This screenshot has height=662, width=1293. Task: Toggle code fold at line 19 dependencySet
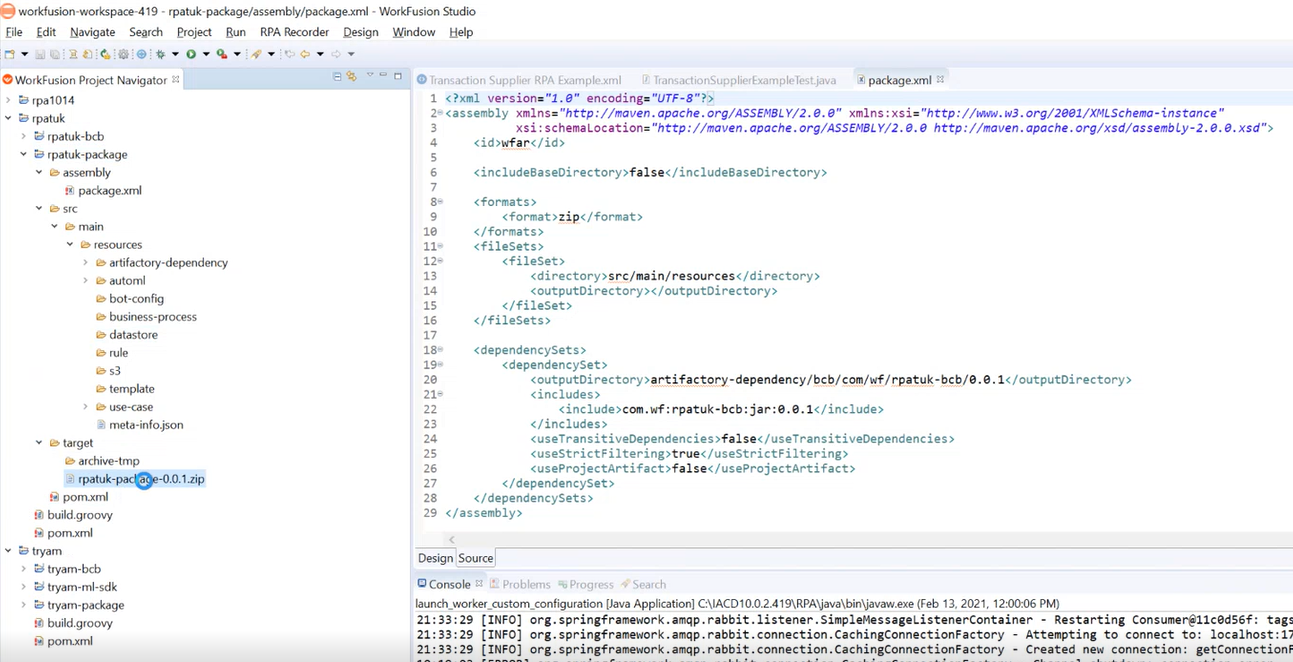point(441,365)
